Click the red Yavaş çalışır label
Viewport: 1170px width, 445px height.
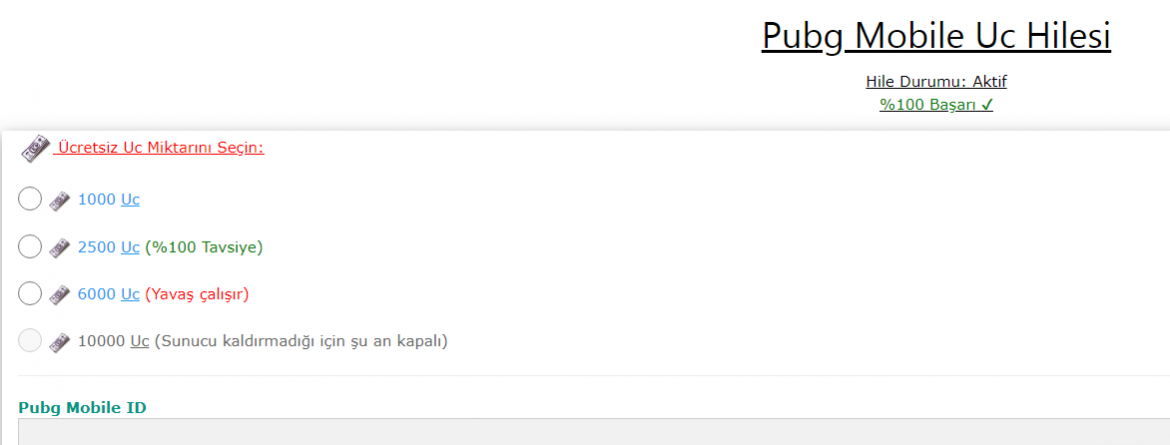point(197,294)
